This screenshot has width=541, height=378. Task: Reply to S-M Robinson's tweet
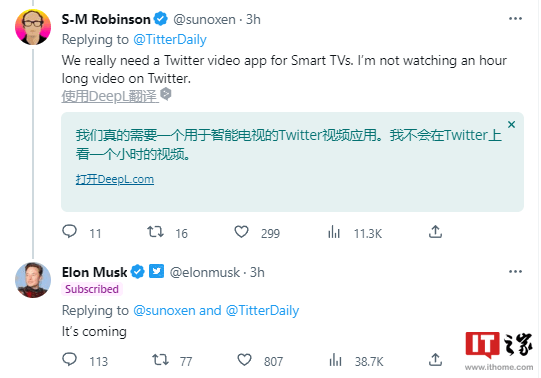(x=69, y=231)
